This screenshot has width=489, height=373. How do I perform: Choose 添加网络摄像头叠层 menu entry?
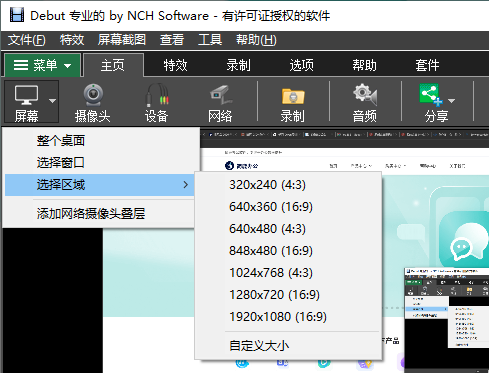(x=100, y=214)
